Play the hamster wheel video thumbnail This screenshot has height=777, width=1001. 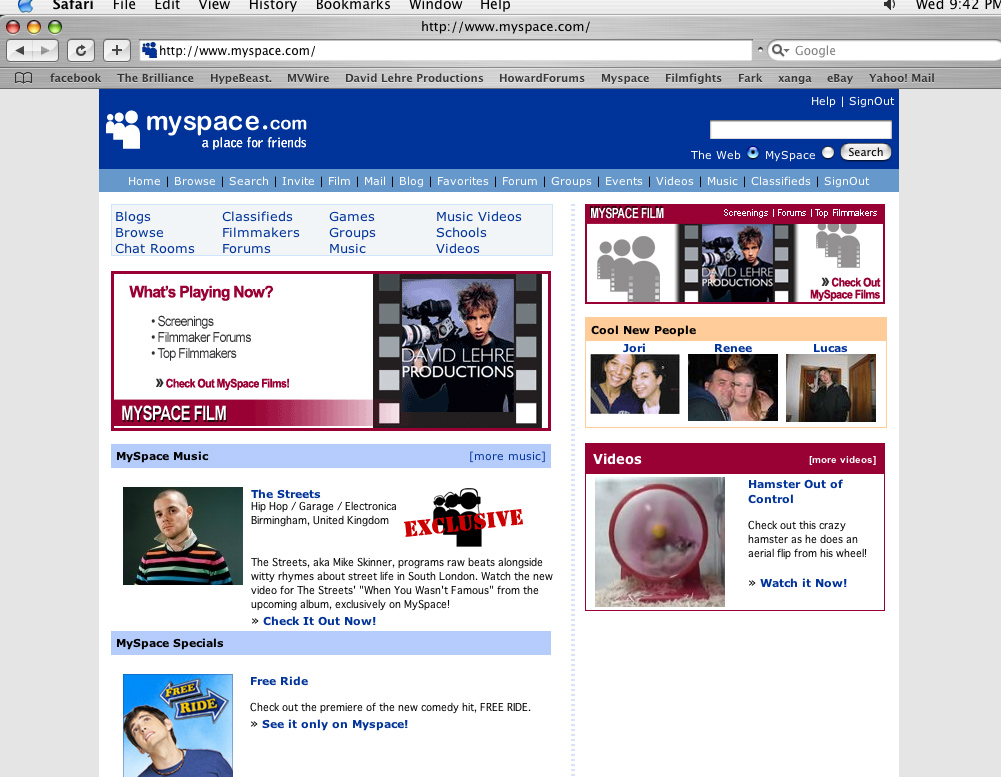[x=659, y=541]
